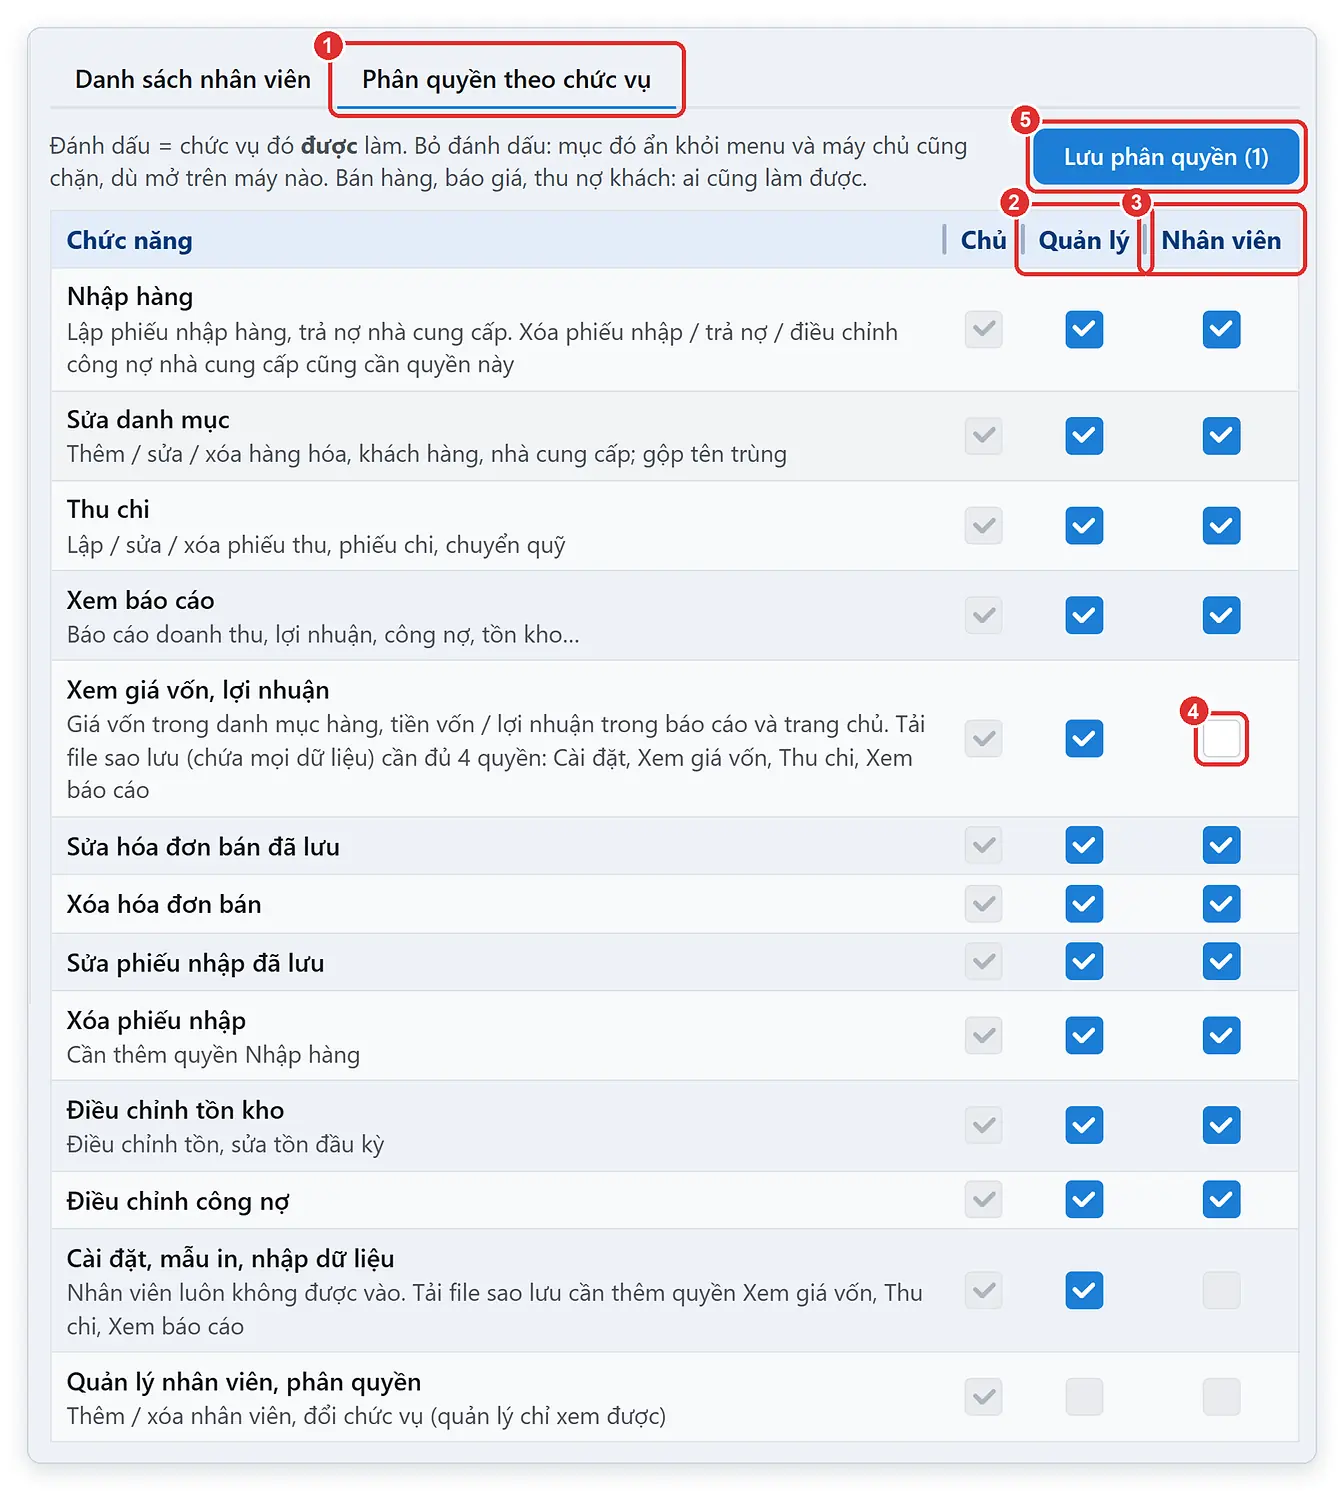Uncheck Xóa phiếu nhập for Nhân viên
The height and width of the screenshot is (1491, 1344).
(1221, 1035)
